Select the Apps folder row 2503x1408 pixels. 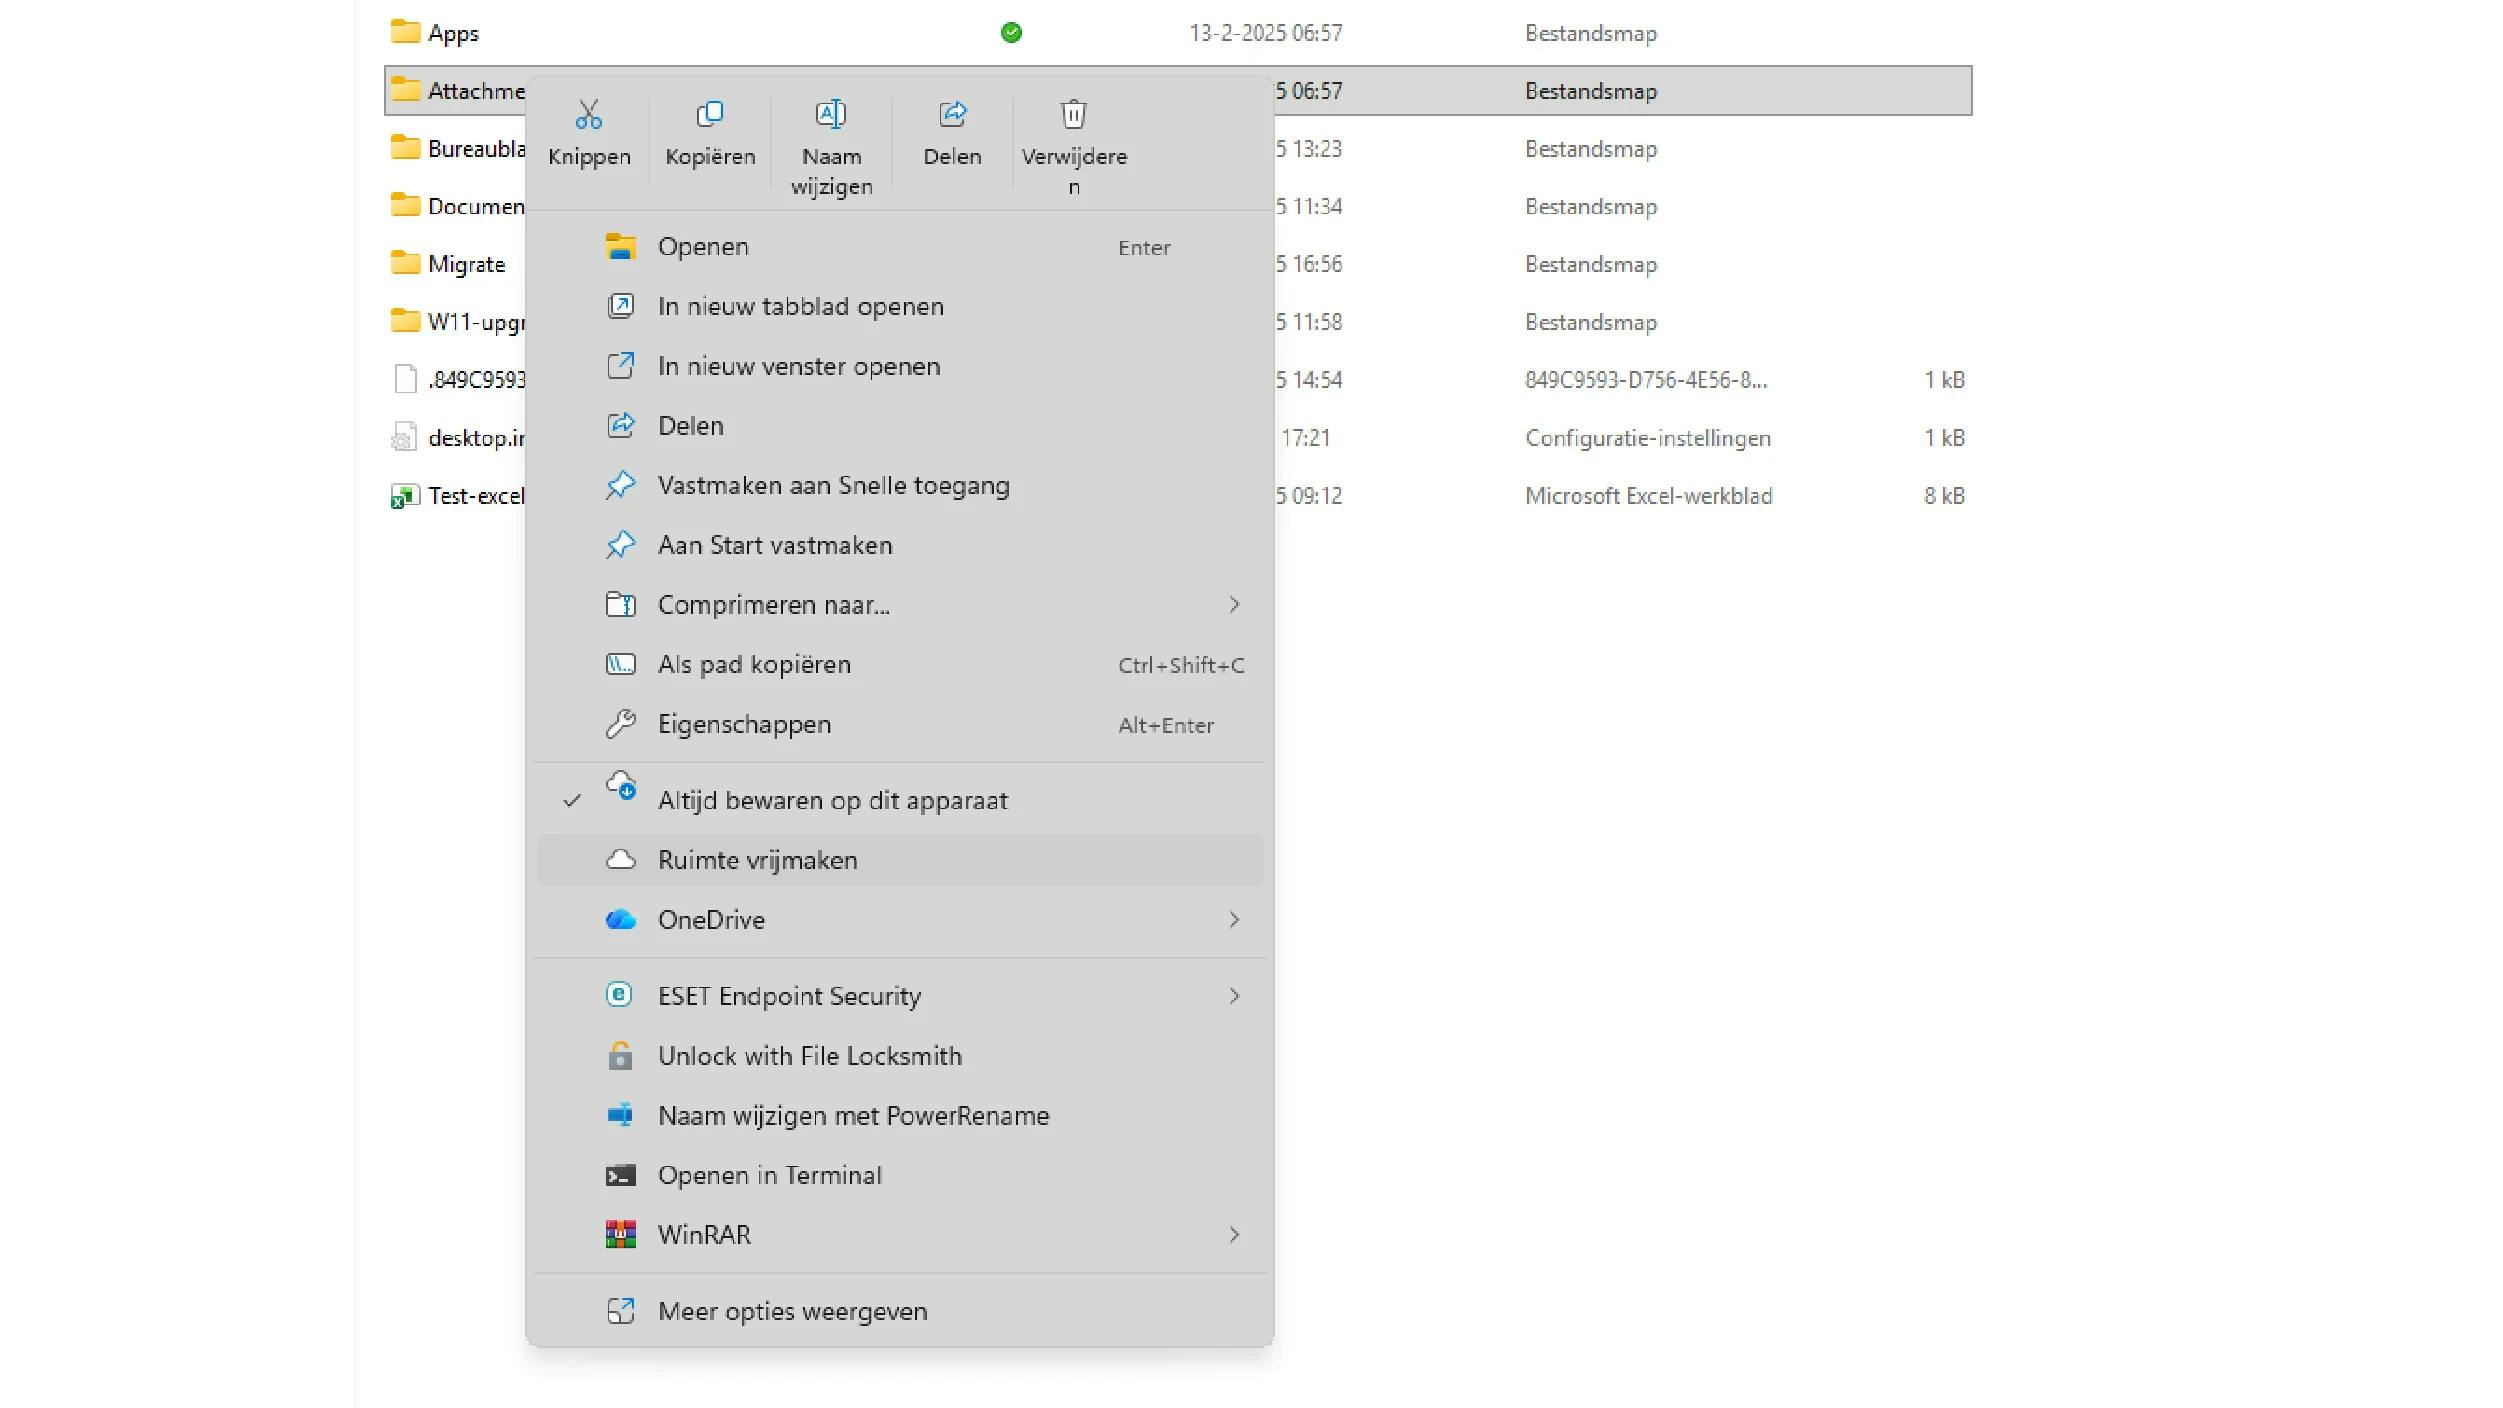tap(453, 33)
